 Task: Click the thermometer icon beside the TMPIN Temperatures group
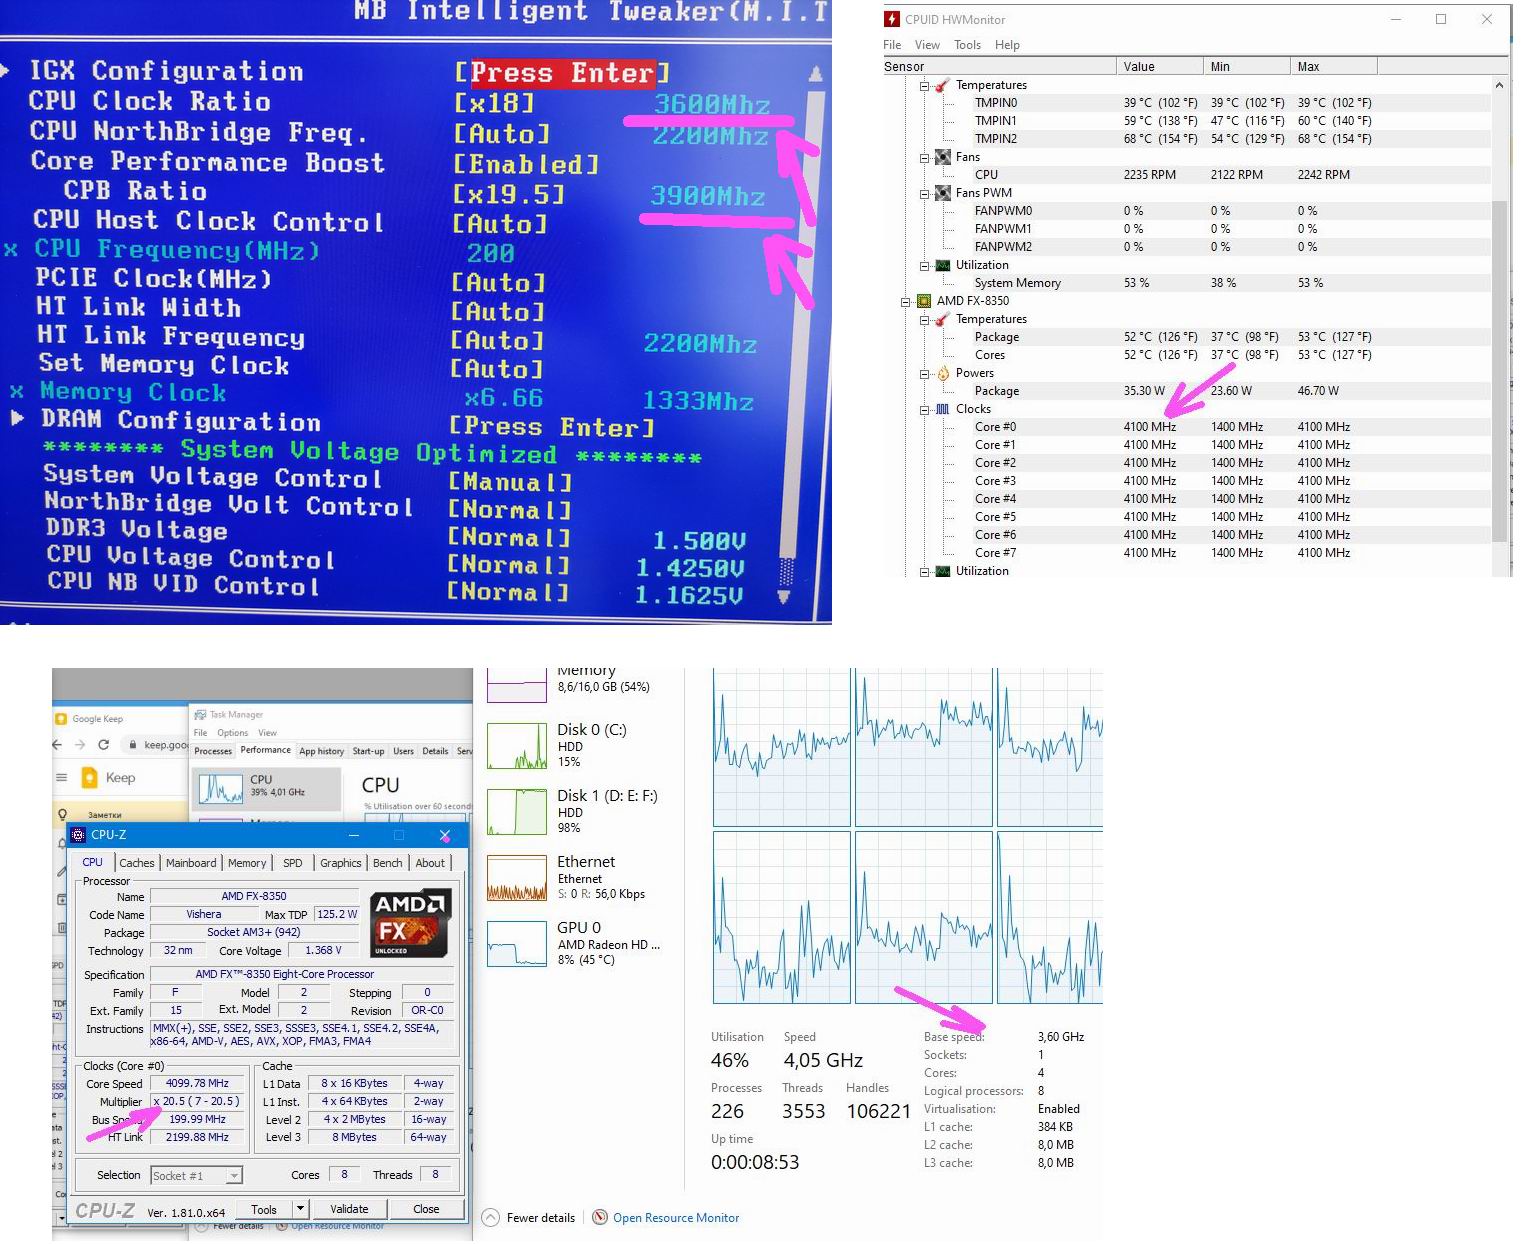pyautogui.click(x=942, y=85)
